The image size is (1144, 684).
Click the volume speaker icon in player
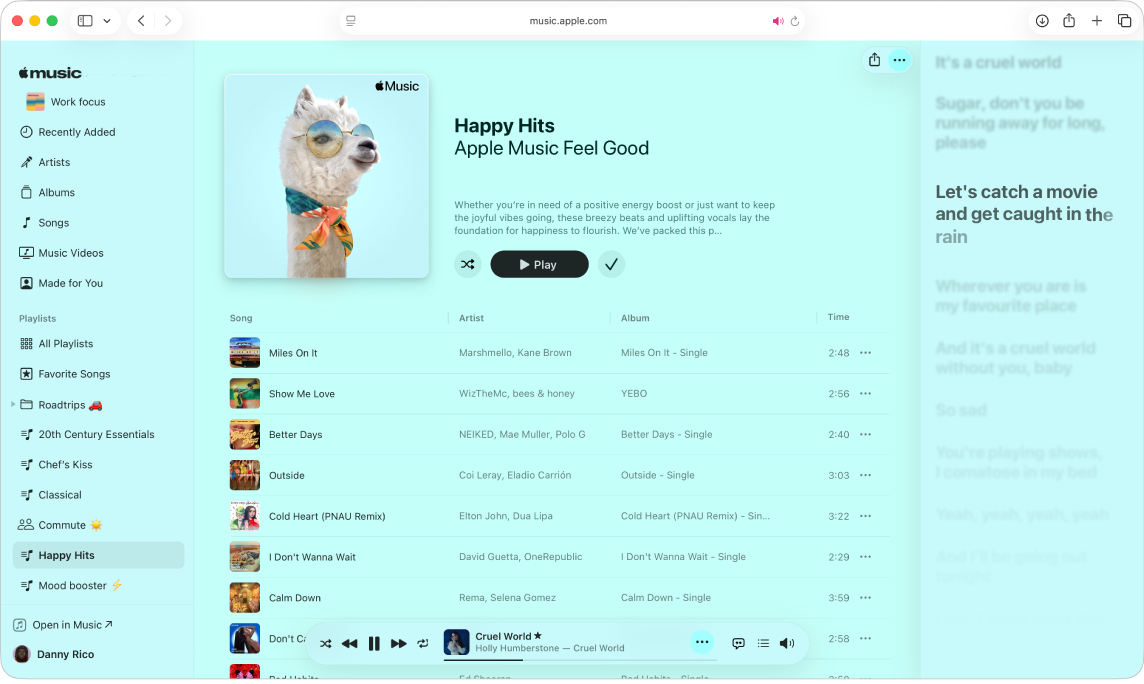[786, 643]
